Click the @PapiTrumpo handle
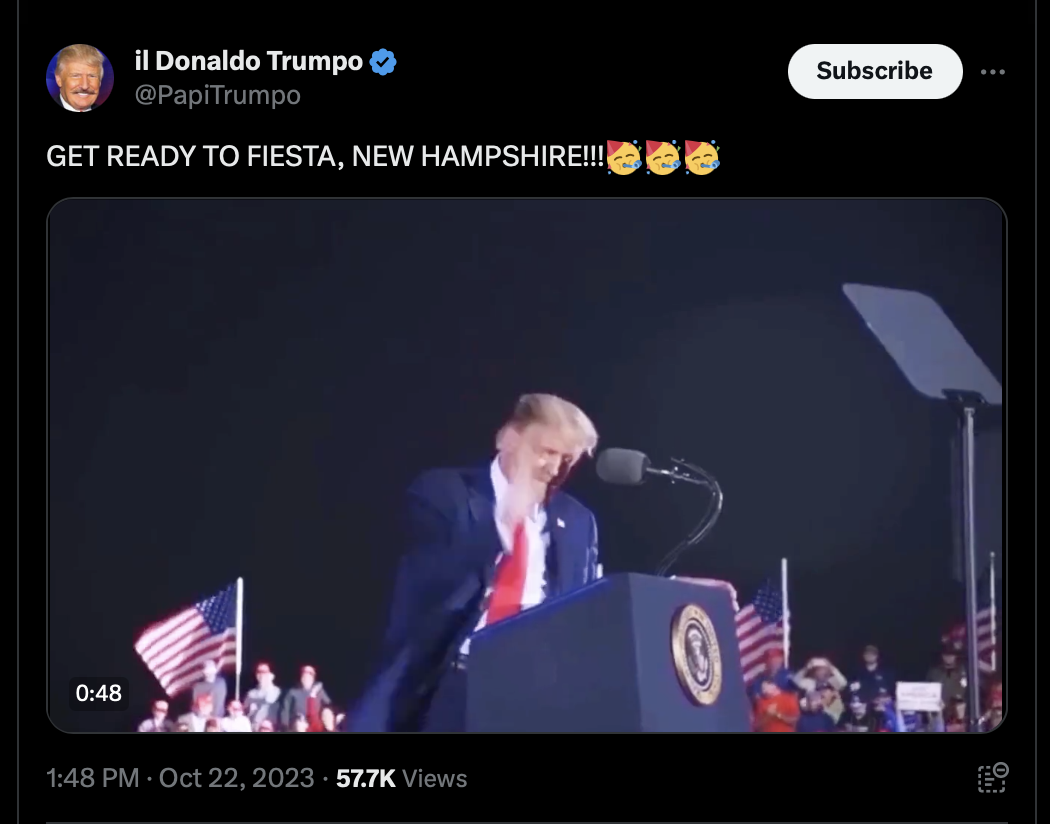The width and height of the screenshot is (1050, 824). click(x=217, y=96)
